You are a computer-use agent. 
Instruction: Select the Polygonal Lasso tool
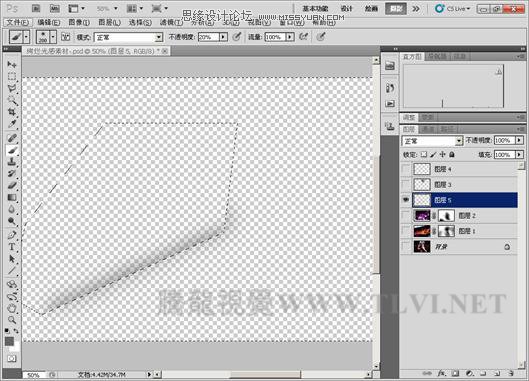click(x=12, y=88)
